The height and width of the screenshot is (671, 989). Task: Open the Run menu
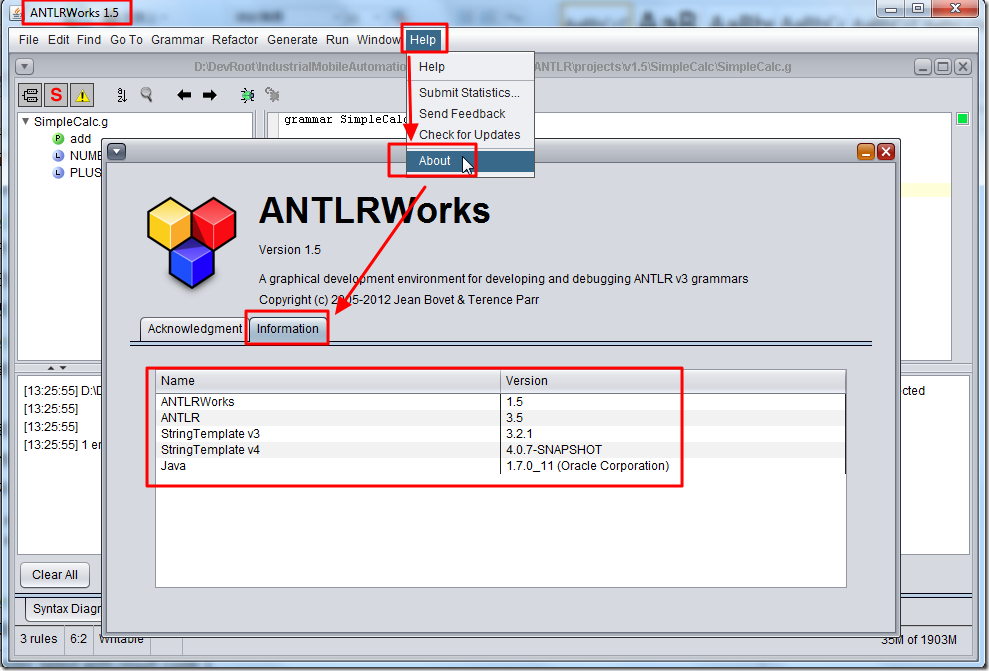point(337,40)
